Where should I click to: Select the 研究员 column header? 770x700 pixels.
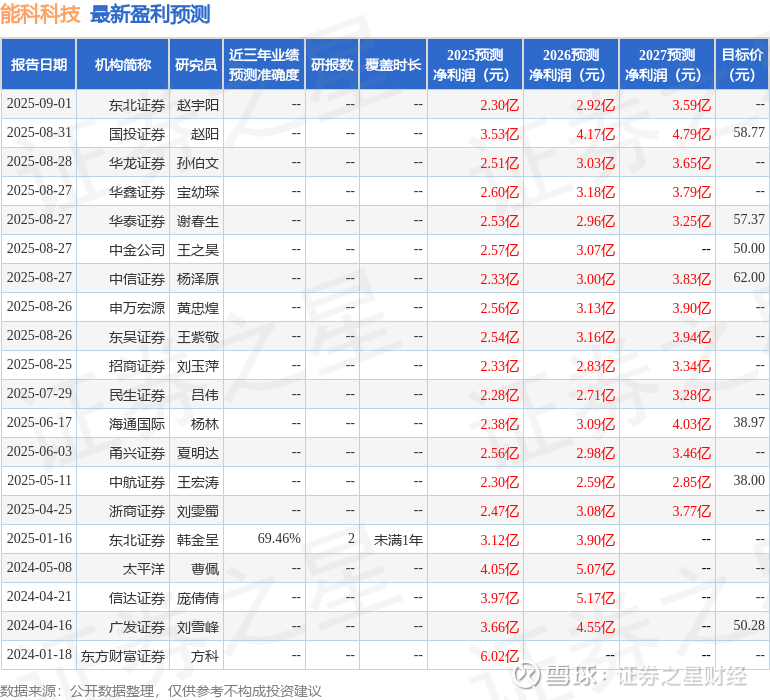pyautogui.click(x=196, y=64)
